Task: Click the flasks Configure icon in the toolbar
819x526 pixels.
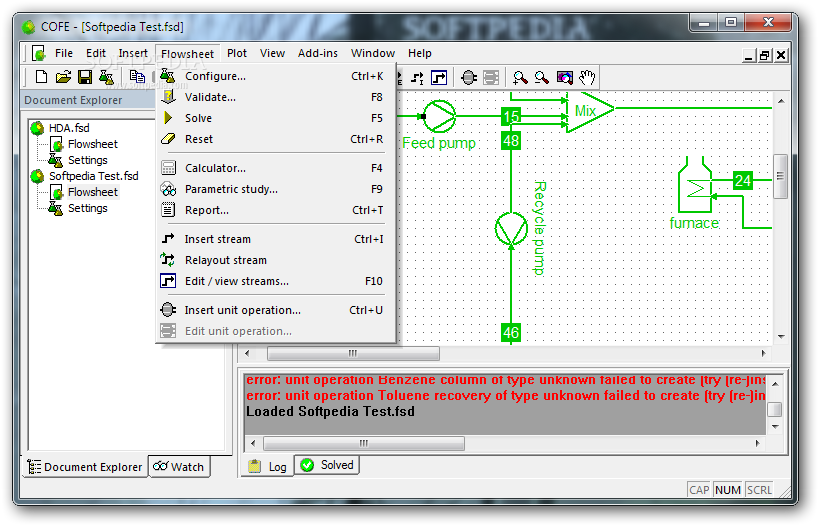Action: (x=106, y=77)
